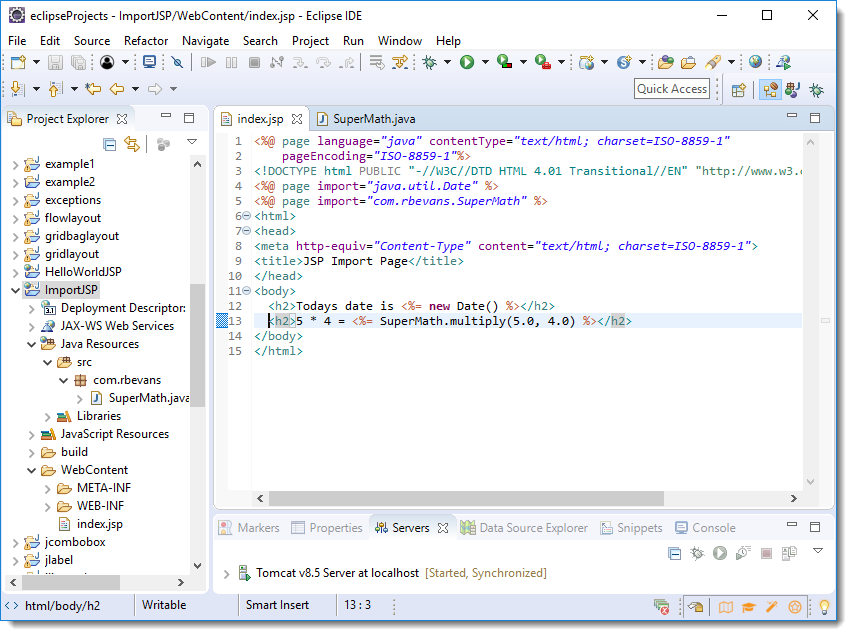Click Start the server icon in Servers view
This screenshot has width=852, height=636.
pyautogui.click(x=720, y=553)
